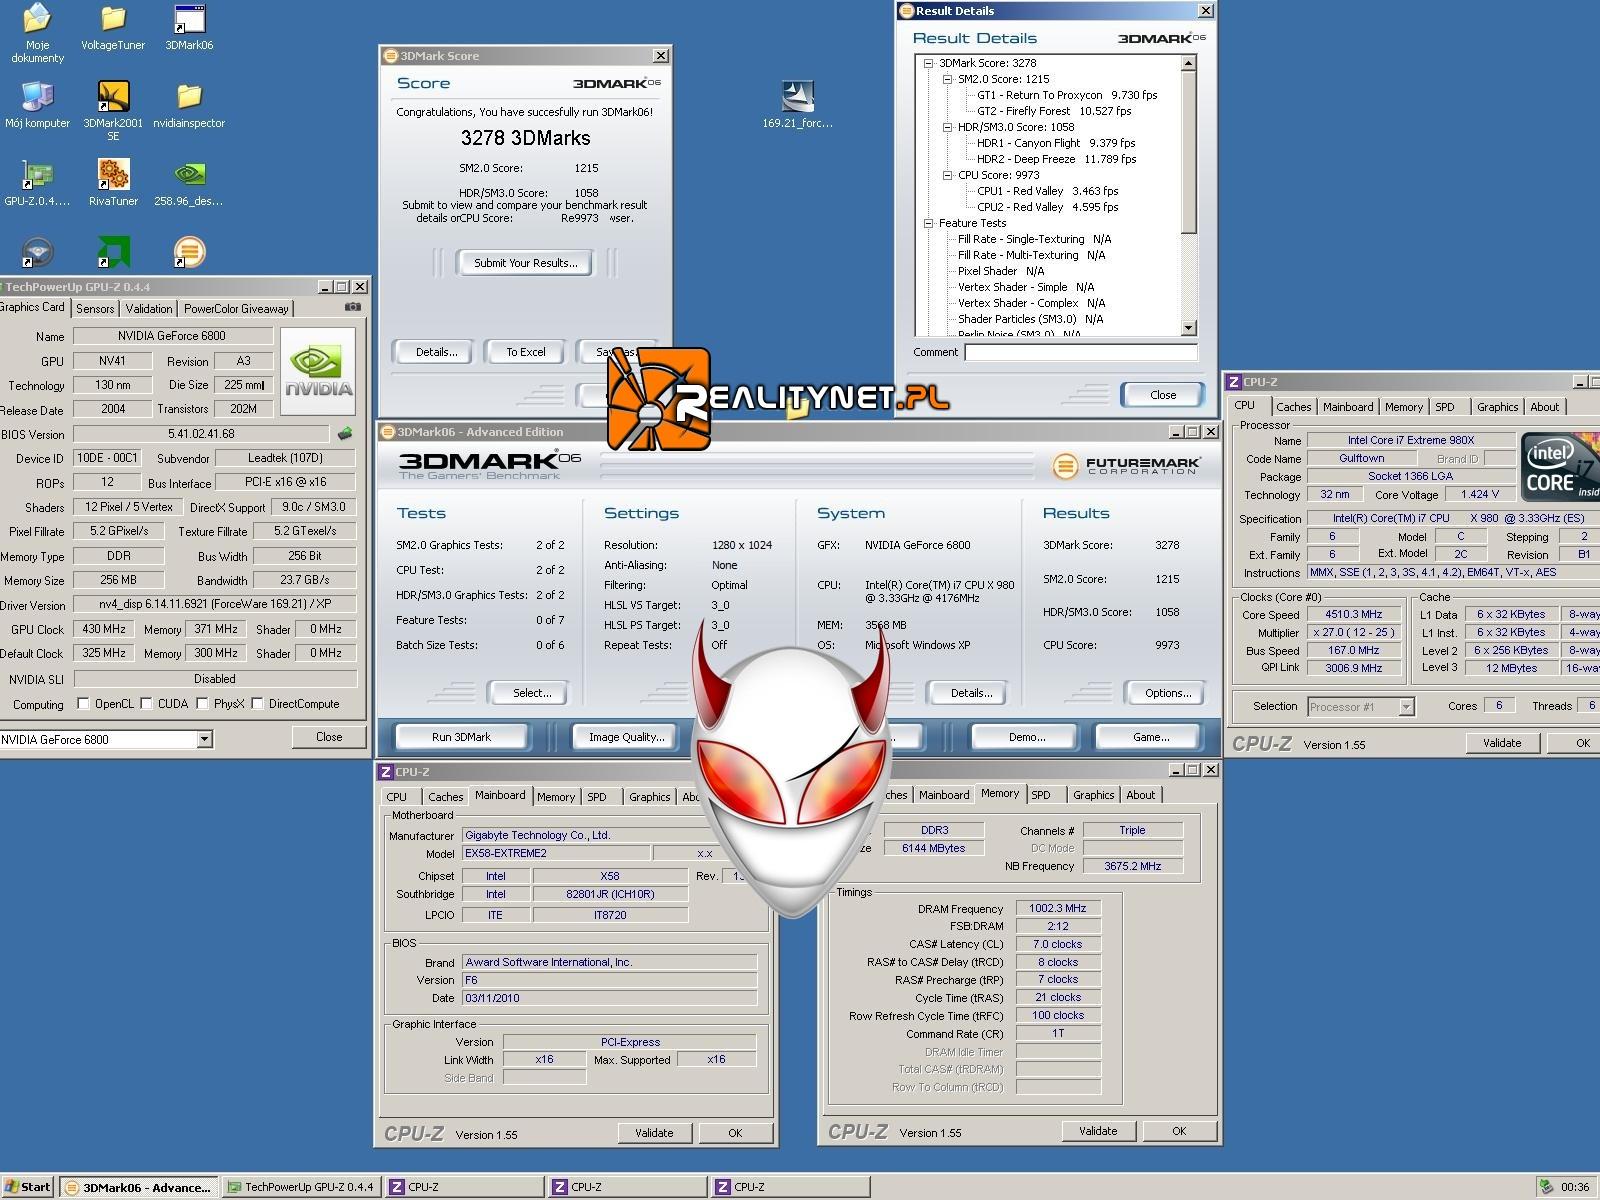Image resolution: width=1600 pixels, height=1200 pixels.
Task: Click Close button in GPU-Z
Action: [329, 737]
